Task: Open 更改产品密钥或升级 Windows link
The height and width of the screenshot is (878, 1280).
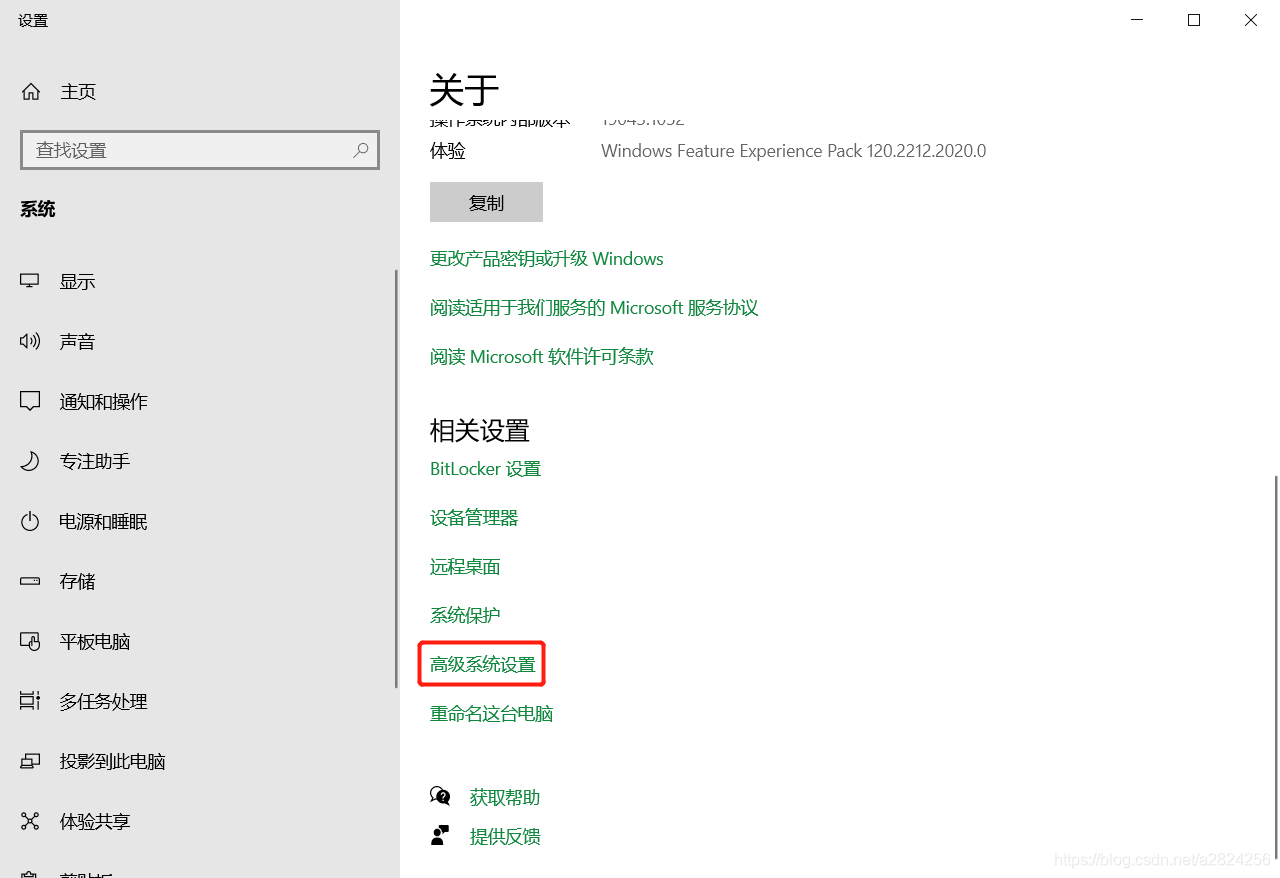Action: coord(547,259)
